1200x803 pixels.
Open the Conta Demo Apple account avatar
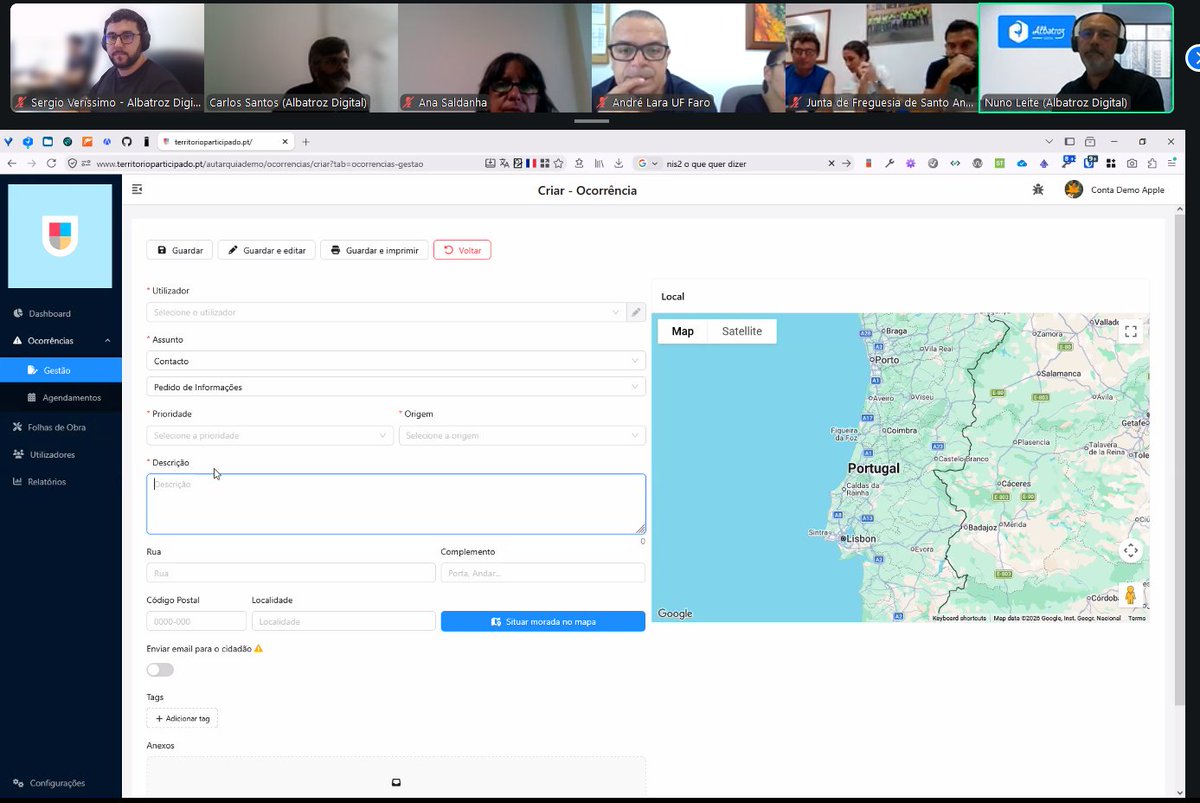point(1074,189)
